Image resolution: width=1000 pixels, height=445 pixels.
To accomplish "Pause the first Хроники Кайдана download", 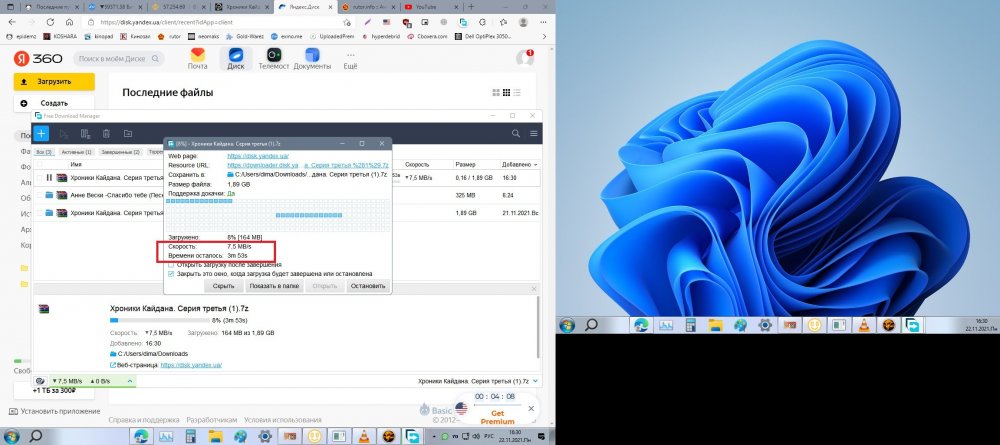I will coord(48,178).
